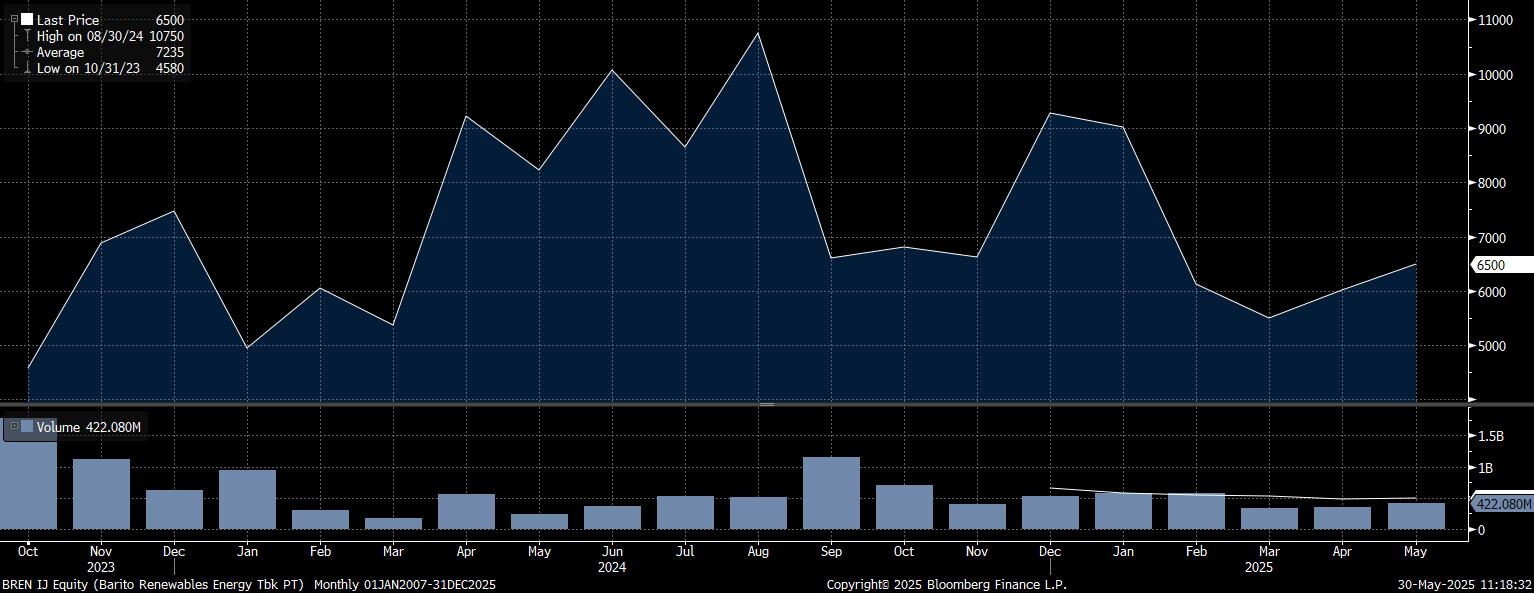Click the 422.080M volume axis tag
This screenshot has height=593, width=1534.
[1503, 504]
